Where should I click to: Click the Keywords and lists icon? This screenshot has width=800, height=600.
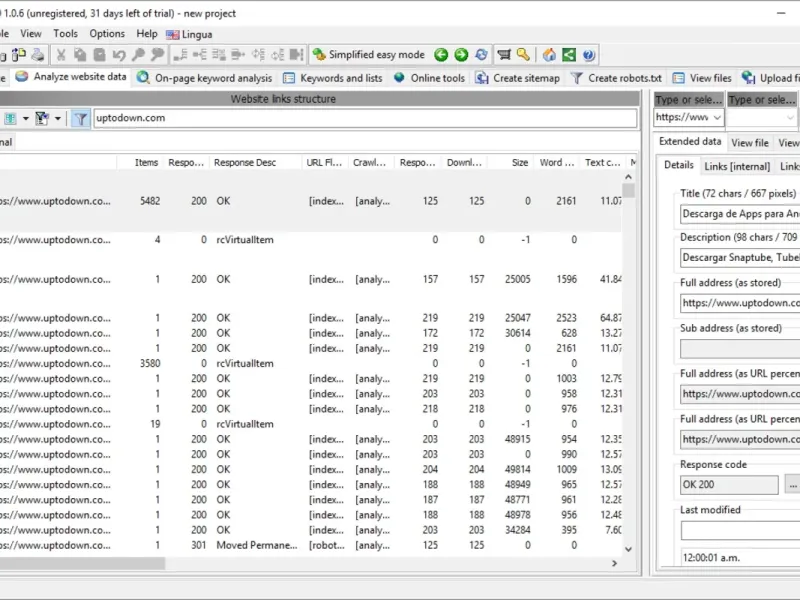tap(289, 78)
